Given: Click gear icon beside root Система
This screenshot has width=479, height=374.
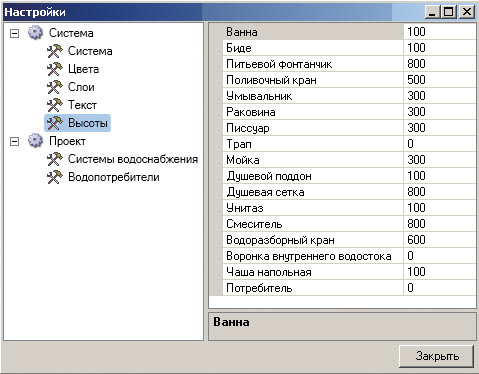Looking at the screenshot, I should (x=35, y=33).
